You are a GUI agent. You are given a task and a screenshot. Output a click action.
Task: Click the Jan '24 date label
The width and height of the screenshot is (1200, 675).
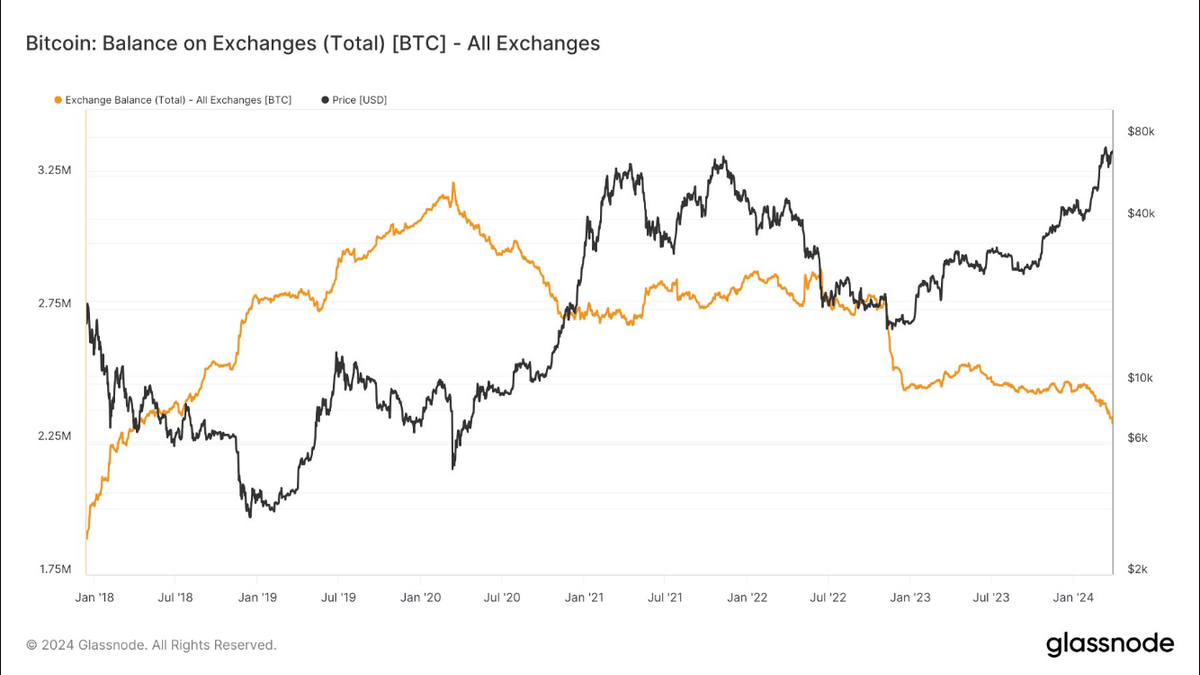click(1073, 597)
